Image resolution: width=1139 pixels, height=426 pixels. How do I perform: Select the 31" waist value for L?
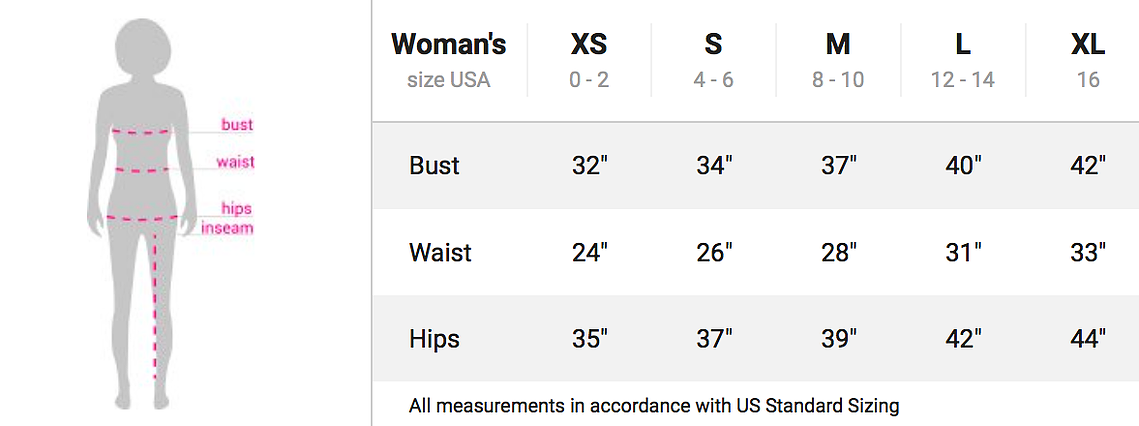[x=963, y=252]
